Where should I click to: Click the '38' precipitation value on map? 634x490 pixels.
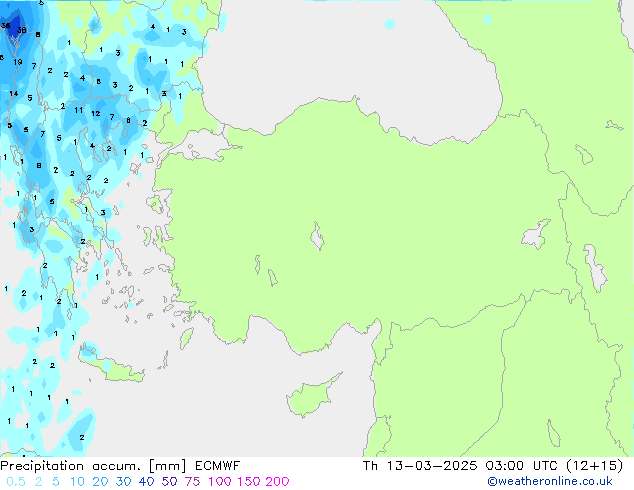tap(22, 30)
